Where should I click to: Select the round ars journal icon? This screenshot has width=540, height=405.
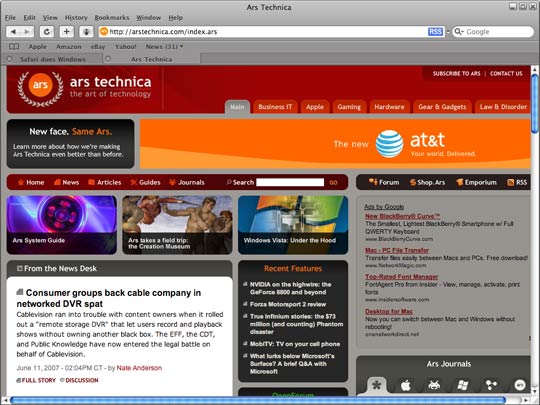tap(520, 385)
